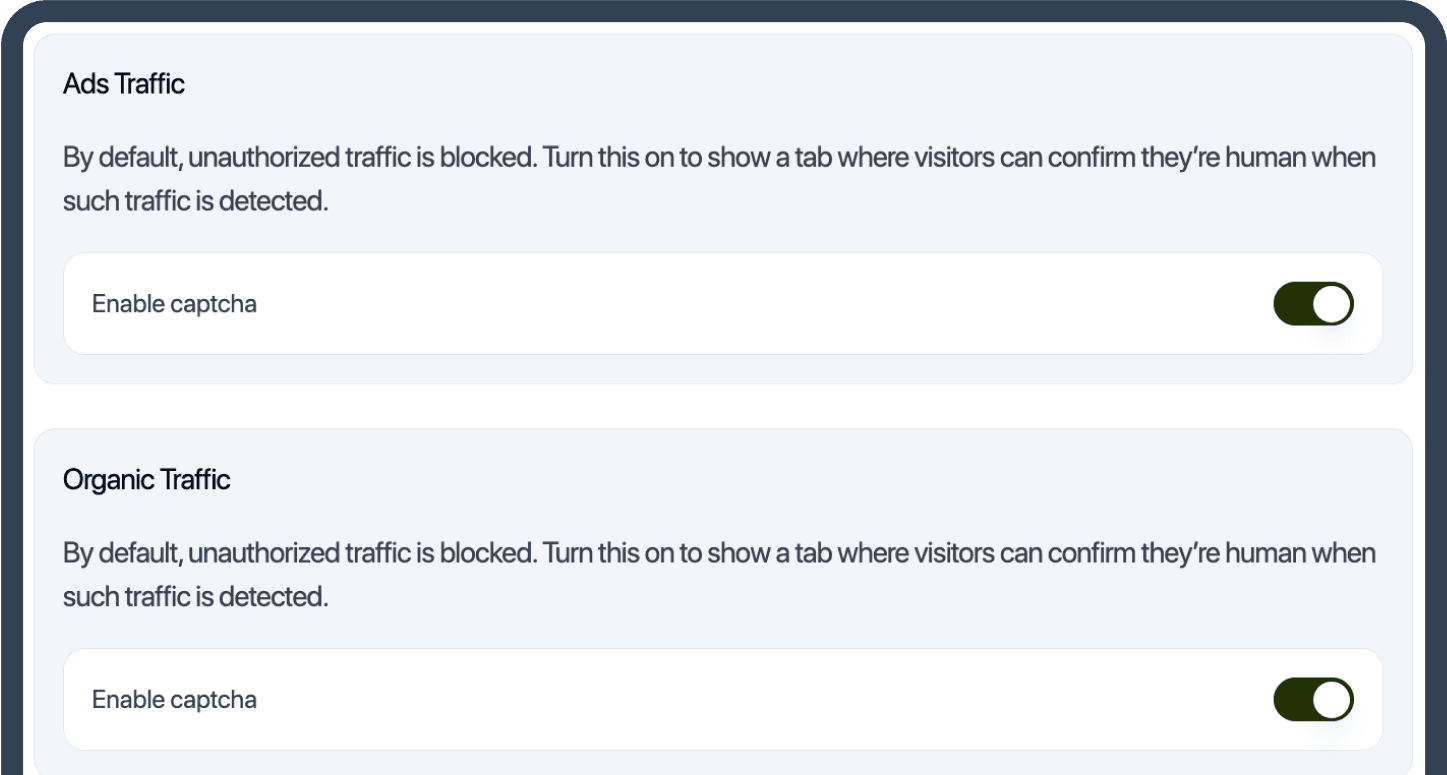Click the Ads Traffic description paragraph
This screenshot has height=775, width=1447.
point(719,179)
